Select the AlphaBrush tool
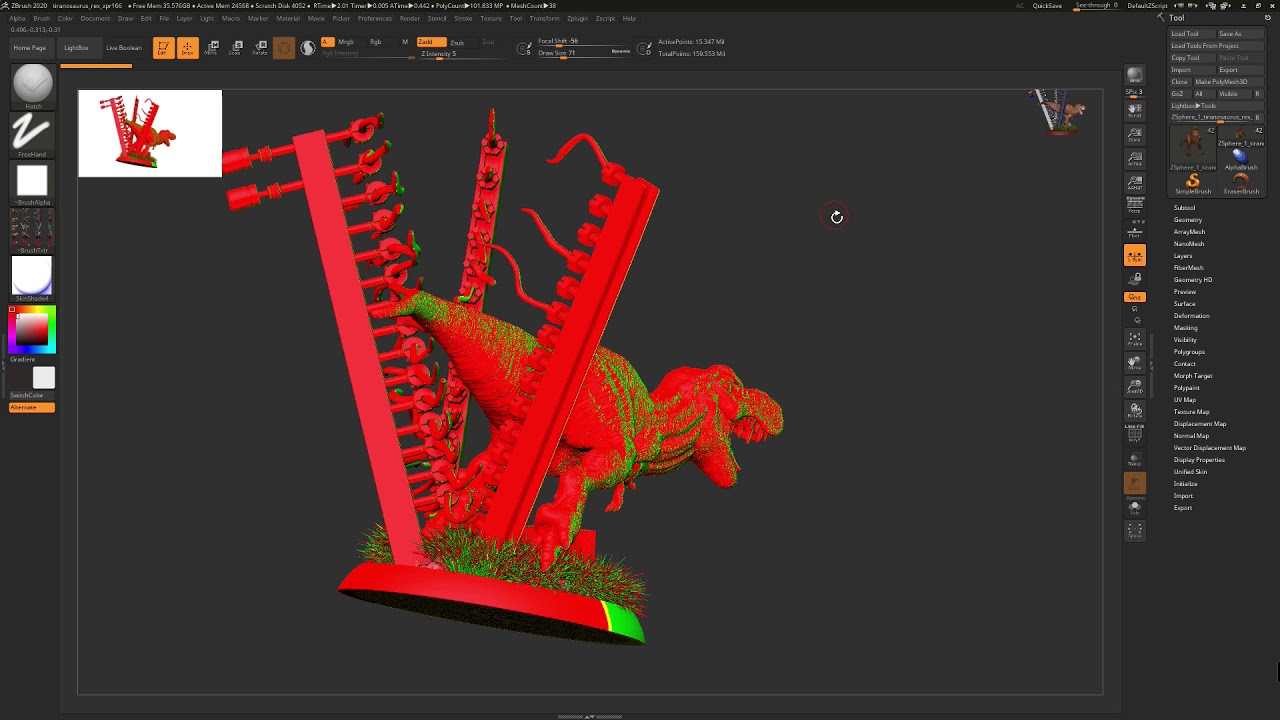 pos(1241,157)
